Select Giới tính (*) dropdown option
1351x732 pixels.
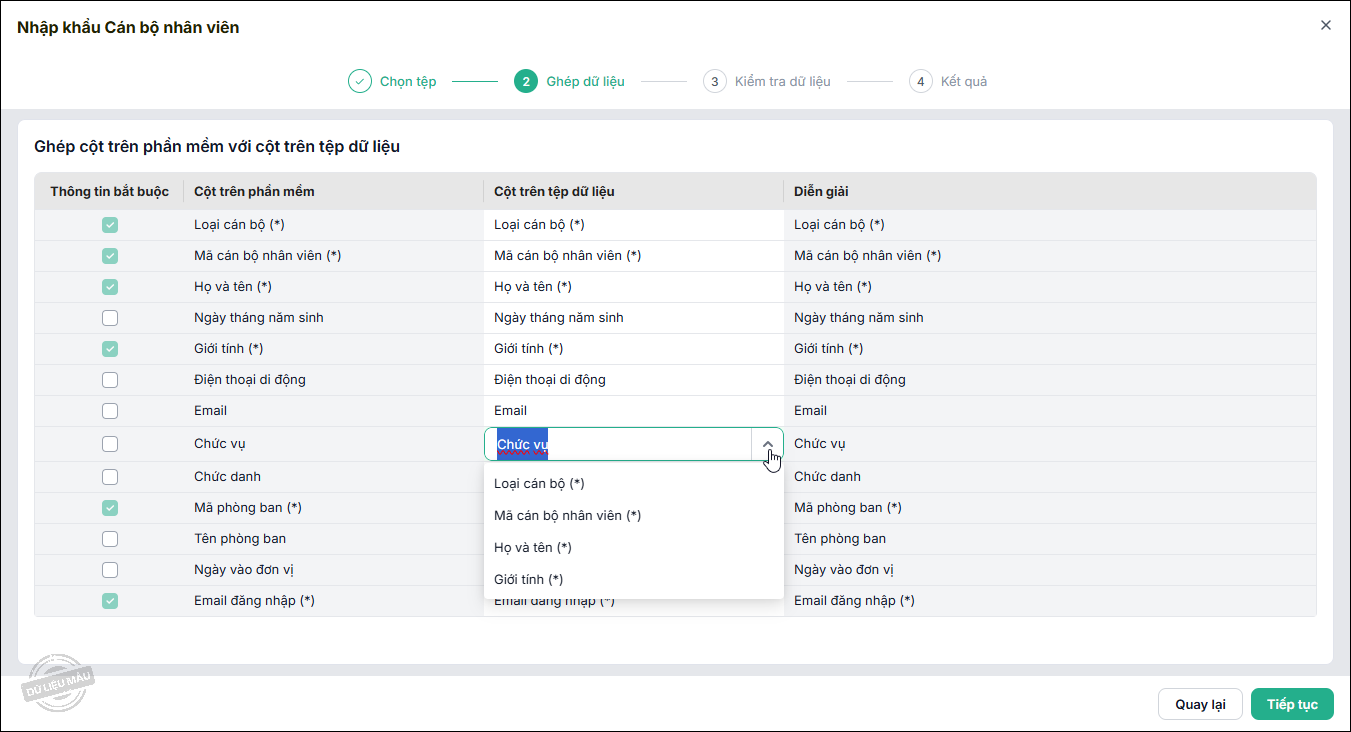click(x=529, y=580)
